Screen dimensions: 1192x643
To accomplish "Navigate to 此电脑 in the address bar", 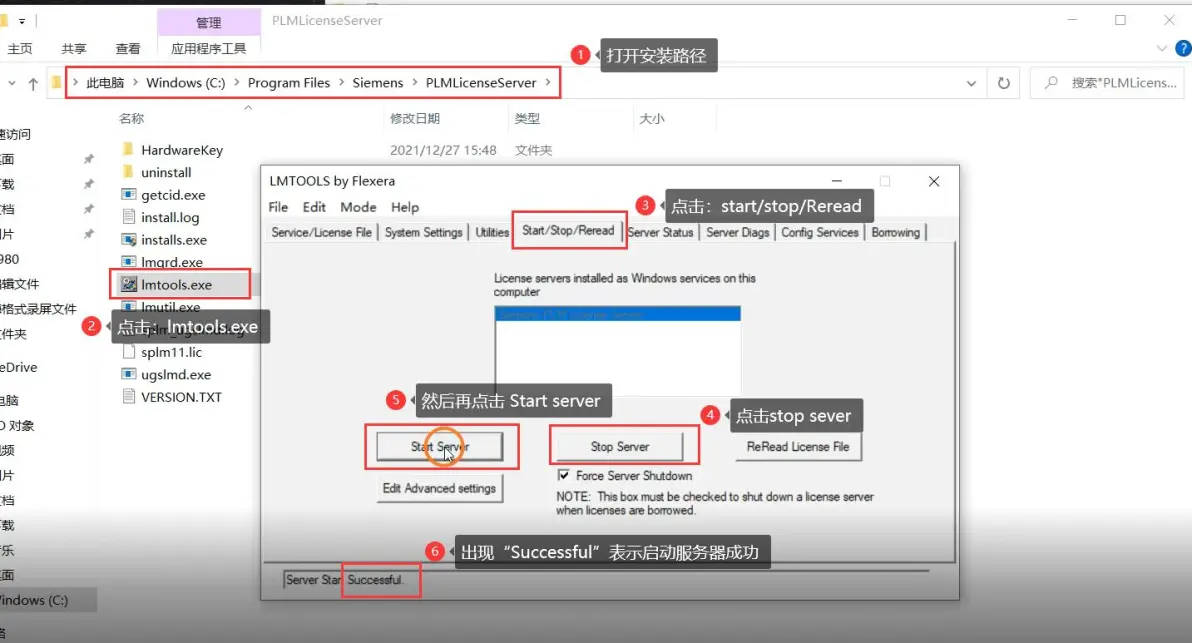I will [105, 83].
